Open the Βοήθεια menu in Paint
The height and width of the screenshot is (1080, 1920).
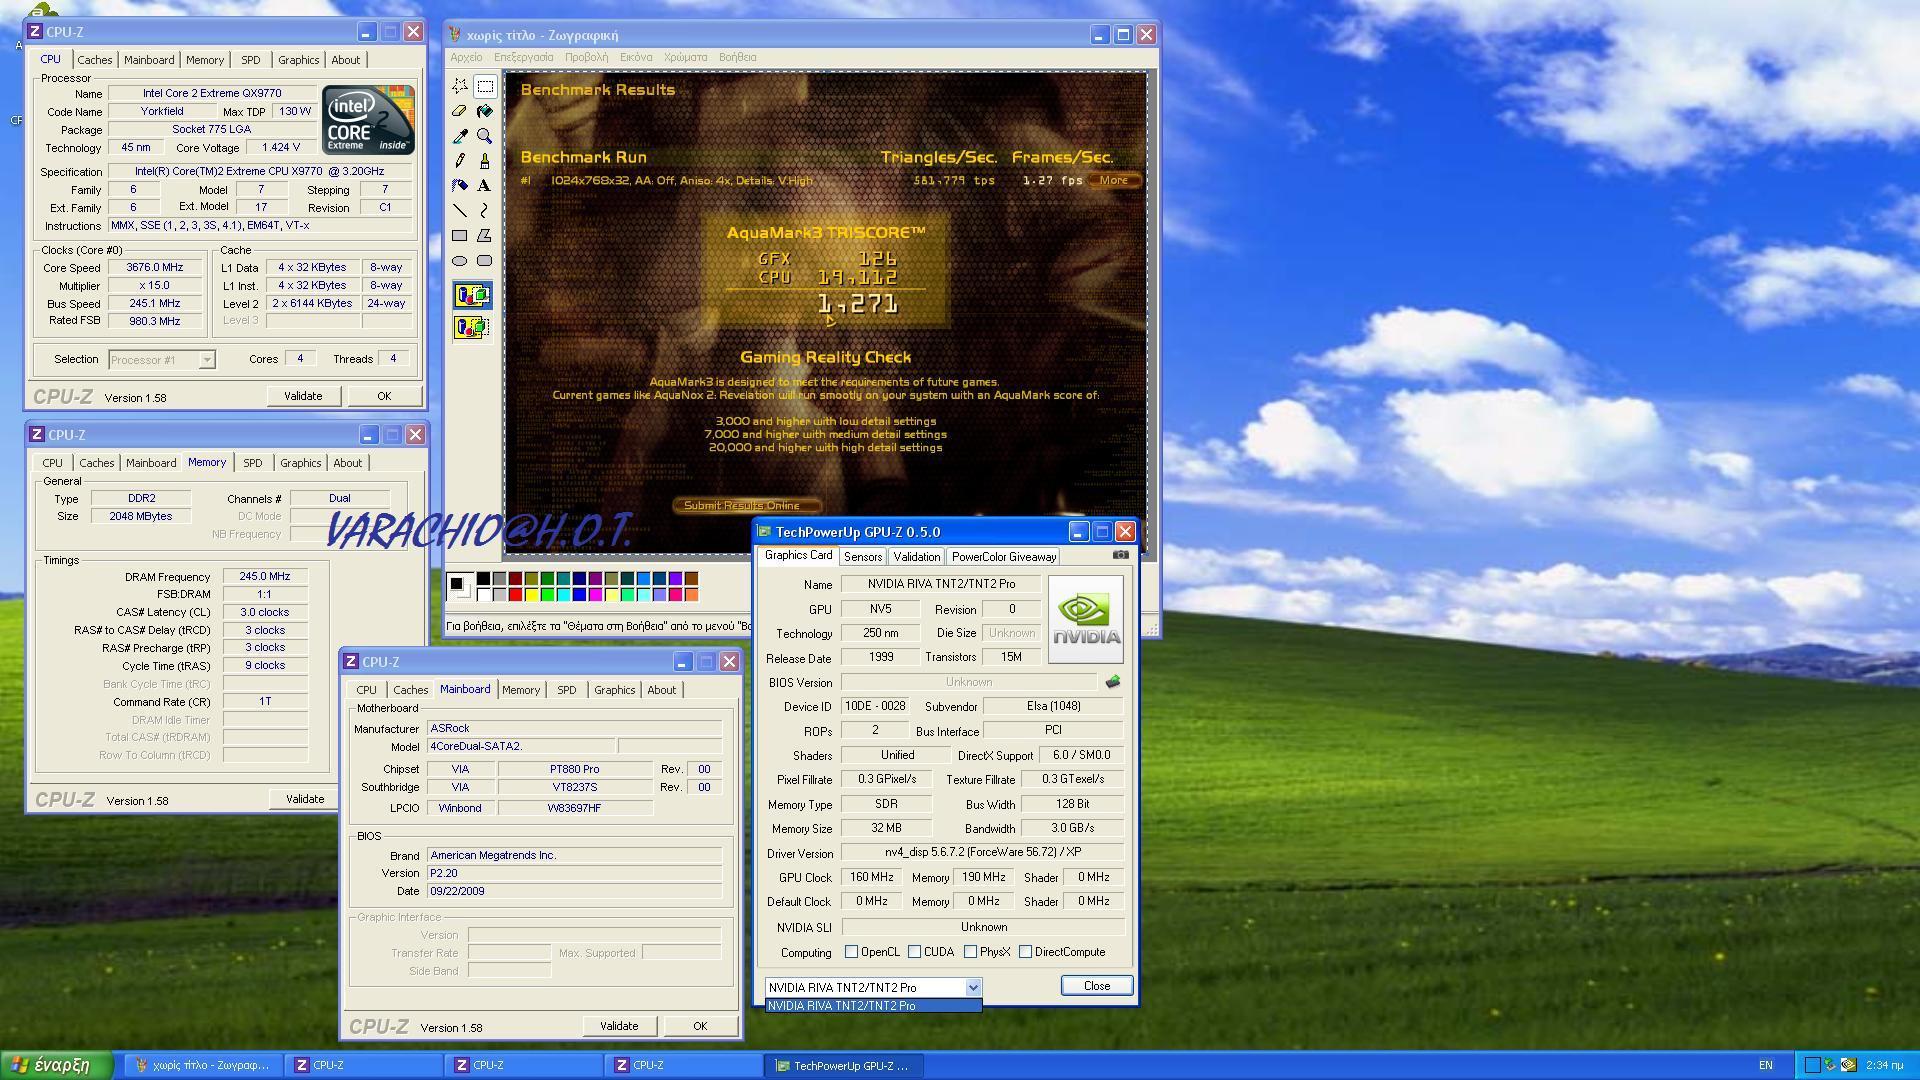(738, 57)
